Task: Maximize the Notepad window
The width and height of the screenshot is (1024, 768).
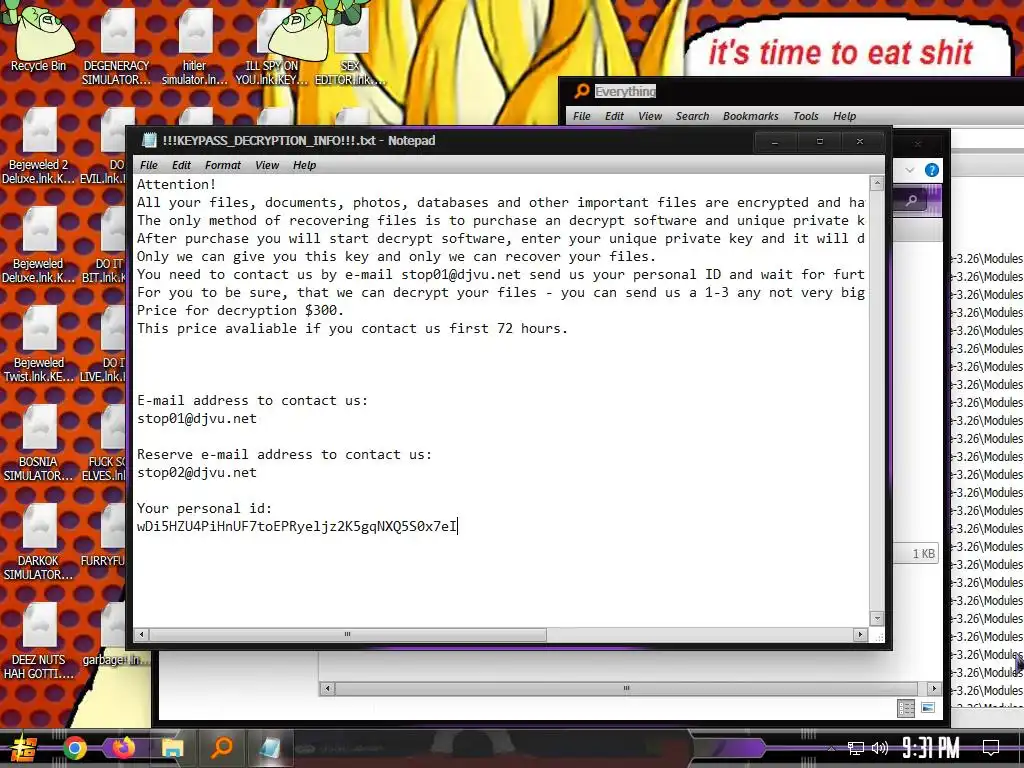Action: [820, 141]
